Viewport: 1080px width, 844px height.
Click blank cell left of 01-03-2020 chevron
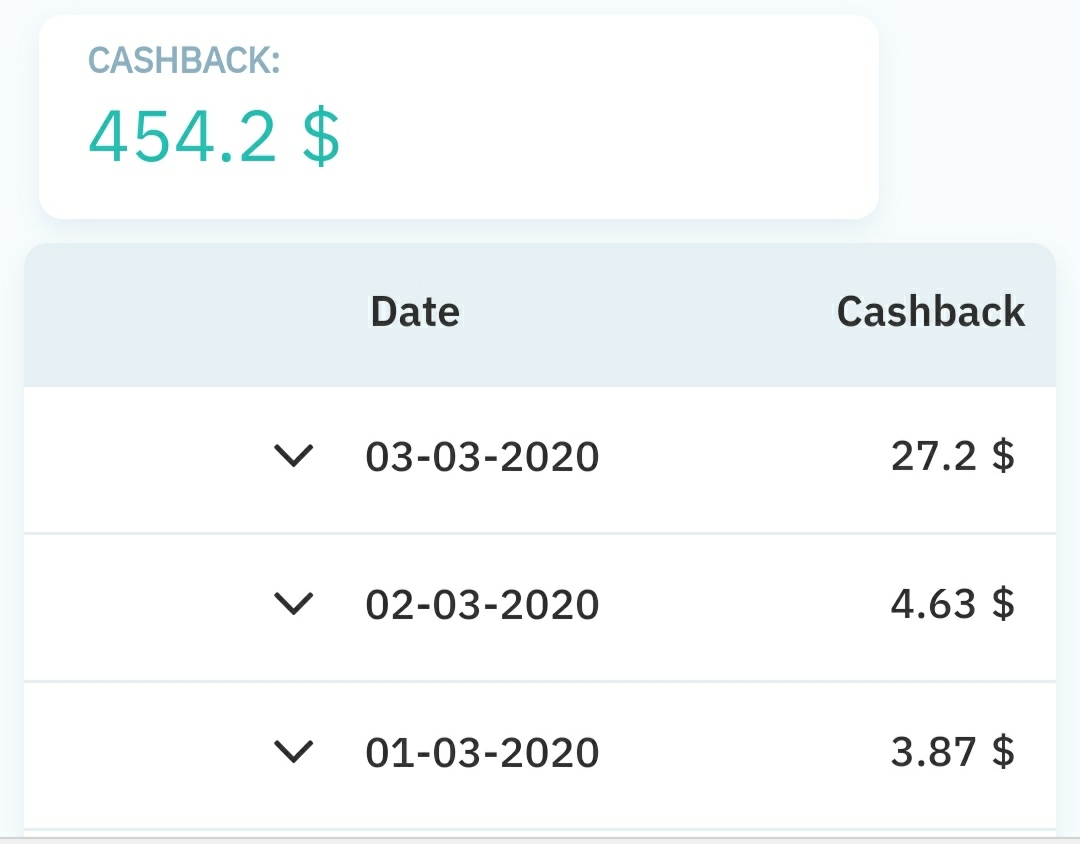(x=138, y=754)
